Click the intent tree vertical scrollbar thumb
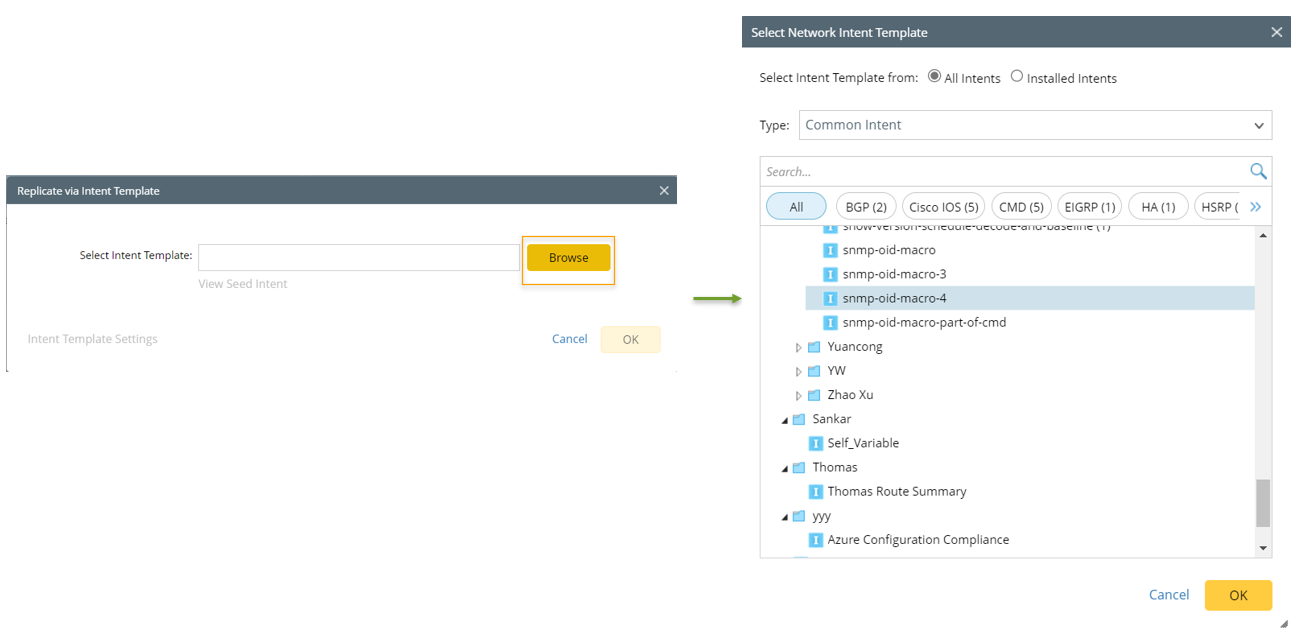Image resolution: width=1296 pixels, height=630 pixels. click(1263, 502)
